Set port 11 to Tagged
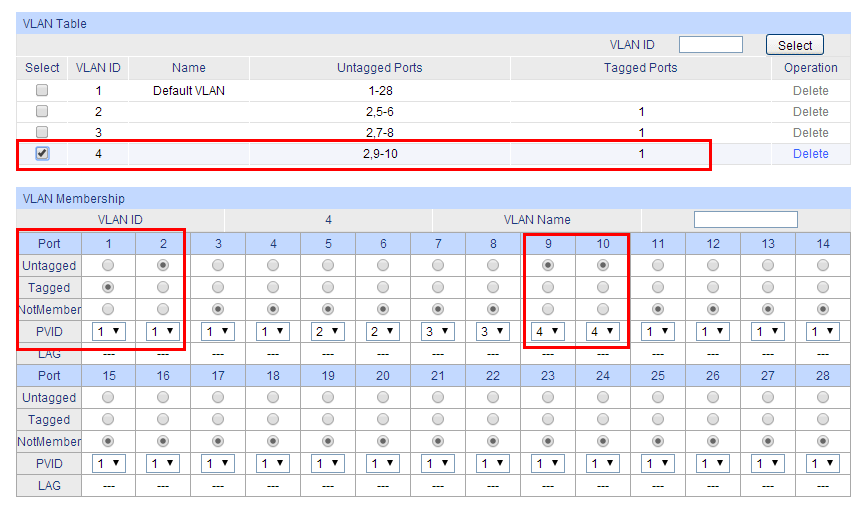Viewport: 863px width, 511px height. click(x=658, y=287)
